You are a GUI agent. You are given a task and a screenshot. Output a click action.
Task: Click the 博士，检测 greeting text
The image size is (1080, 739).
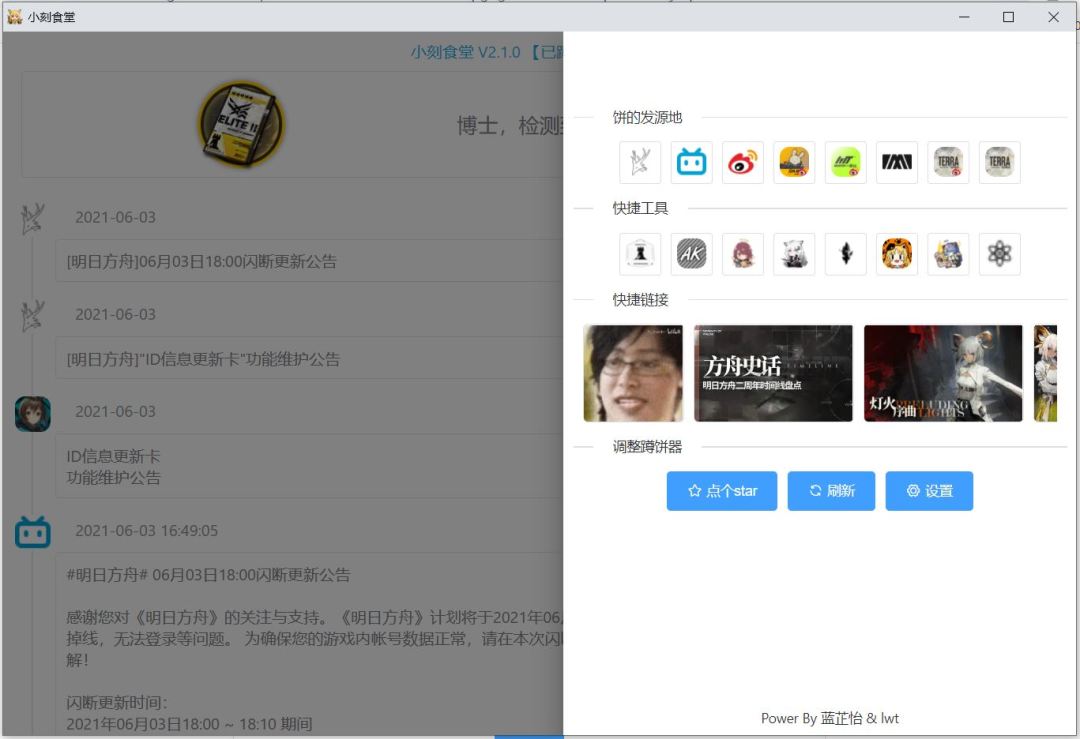[510, 125]
